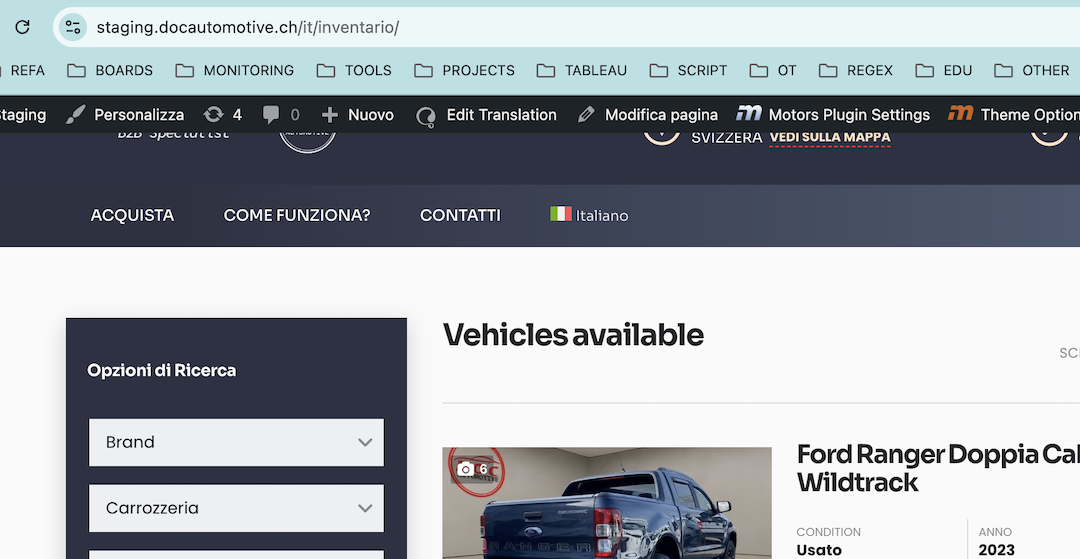The image size is (1080, 559).
Task: Click the Carrozzeria dropdown chevron arrow
Action: click(365, 509)
